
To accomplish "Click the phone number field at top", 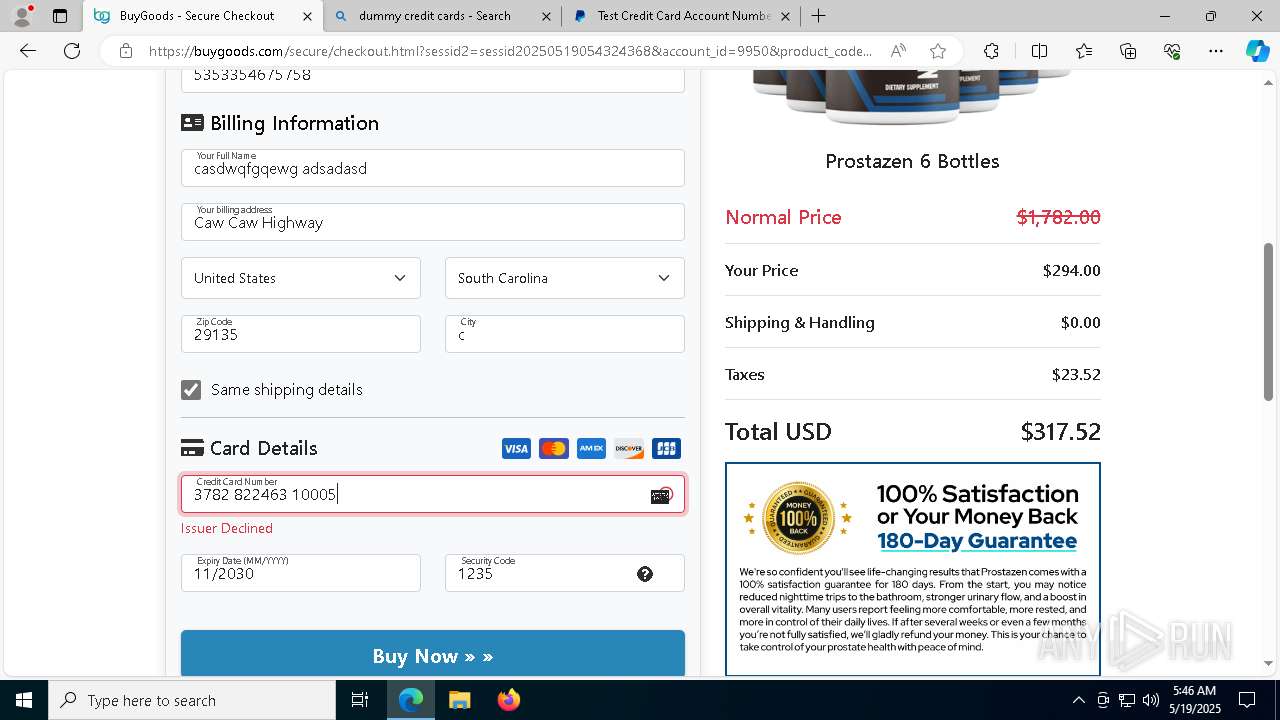I will click(433, 80).
